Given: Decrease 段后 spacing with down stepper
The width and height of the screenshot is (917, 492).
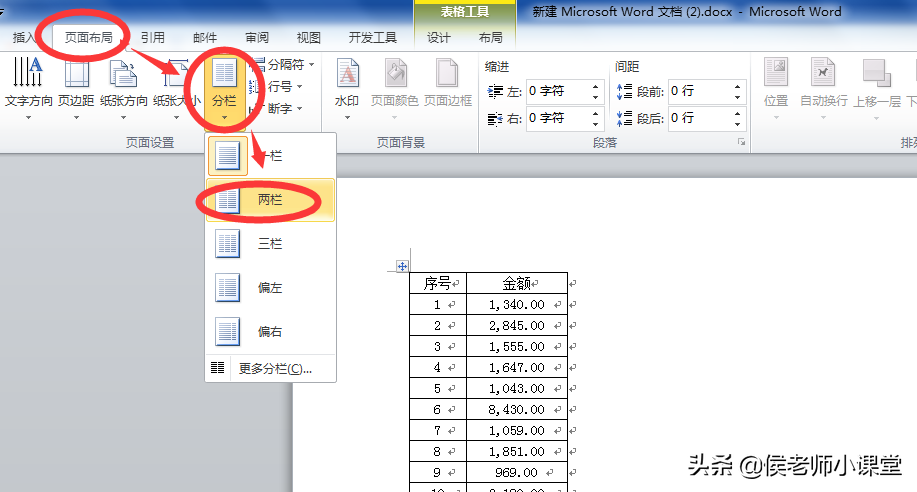Looking at the screenshot, I should click(x=737, y=124).
